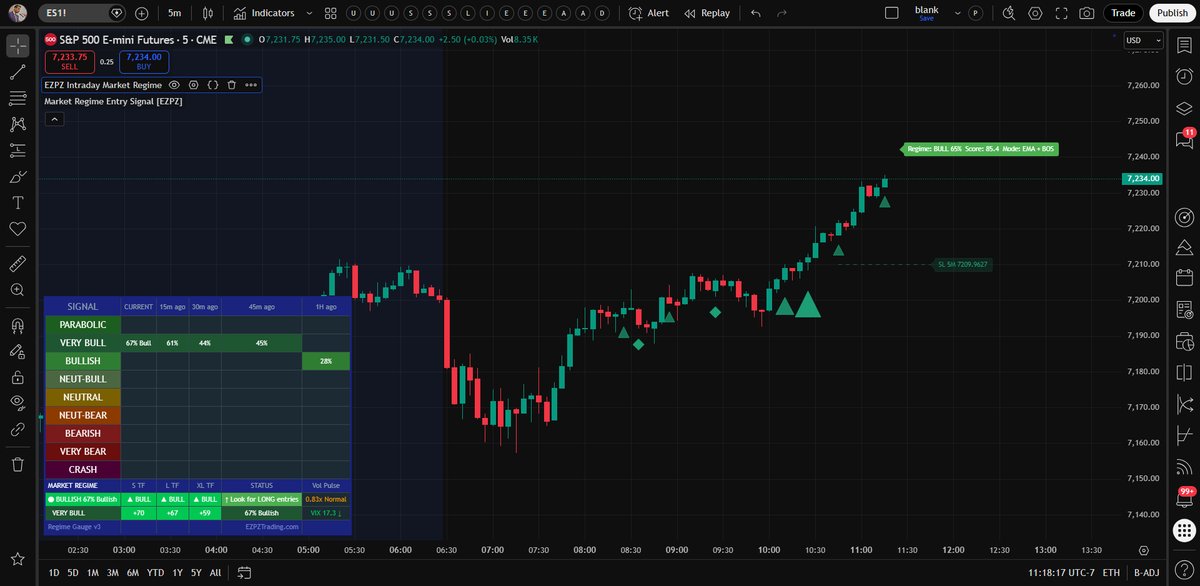Select the trend line drawing tool
The height and width of the screenshot is (586, 1200).
click(17, 72)
